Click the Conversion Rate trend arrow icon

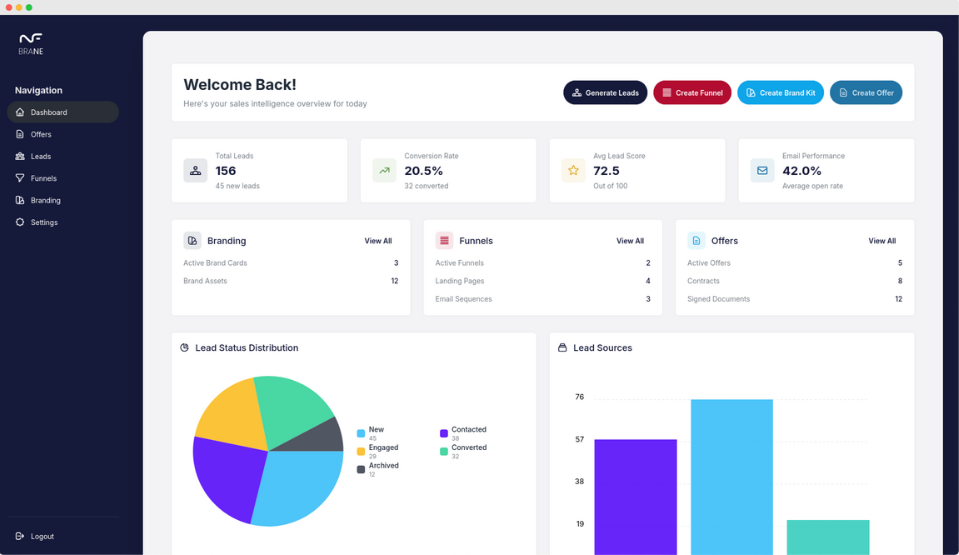[x=384, y=171]
